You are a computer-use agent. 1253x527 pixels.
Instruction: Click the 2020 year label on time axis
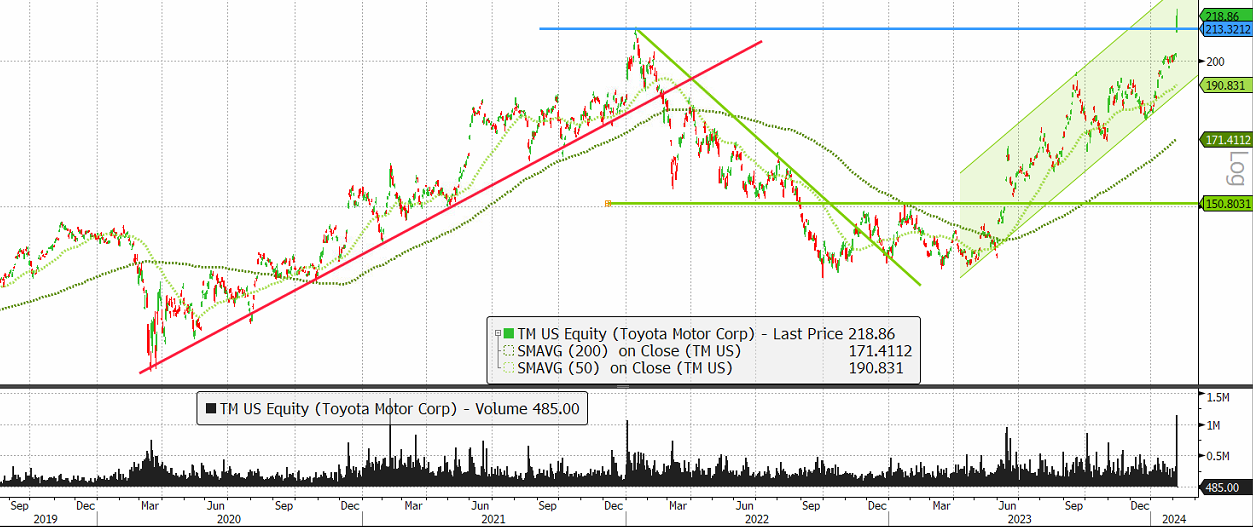(x=229, y=519)
